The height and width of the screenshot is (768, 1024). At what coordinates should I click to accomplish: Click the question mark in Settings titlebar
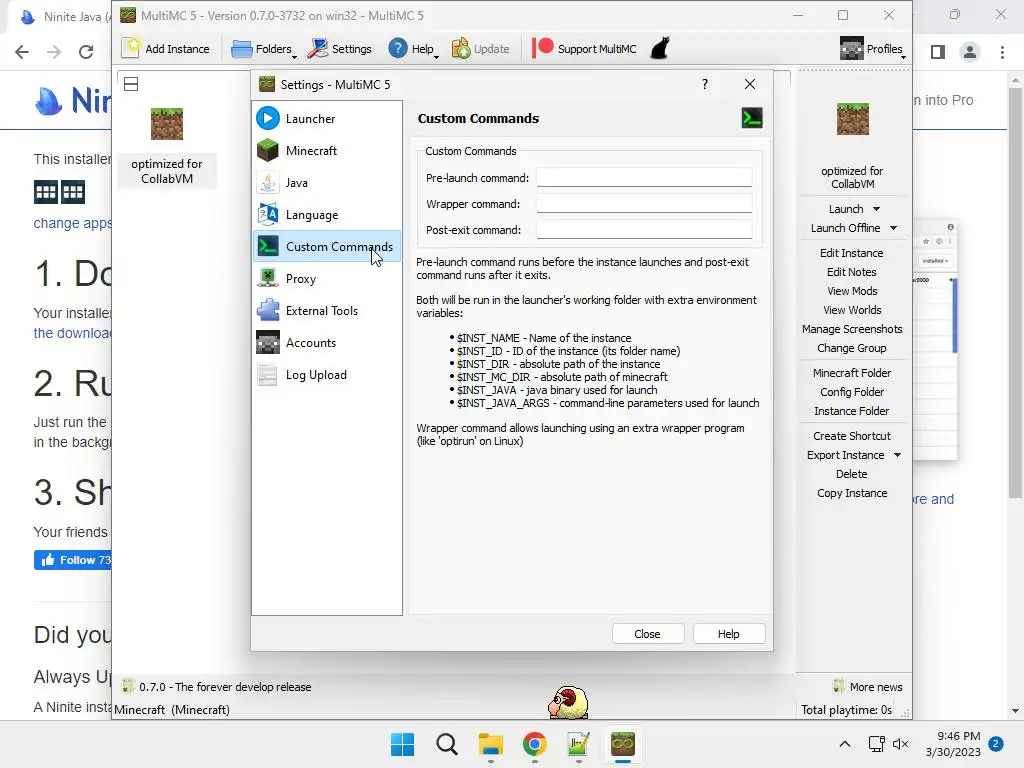(x=705, y=84)
